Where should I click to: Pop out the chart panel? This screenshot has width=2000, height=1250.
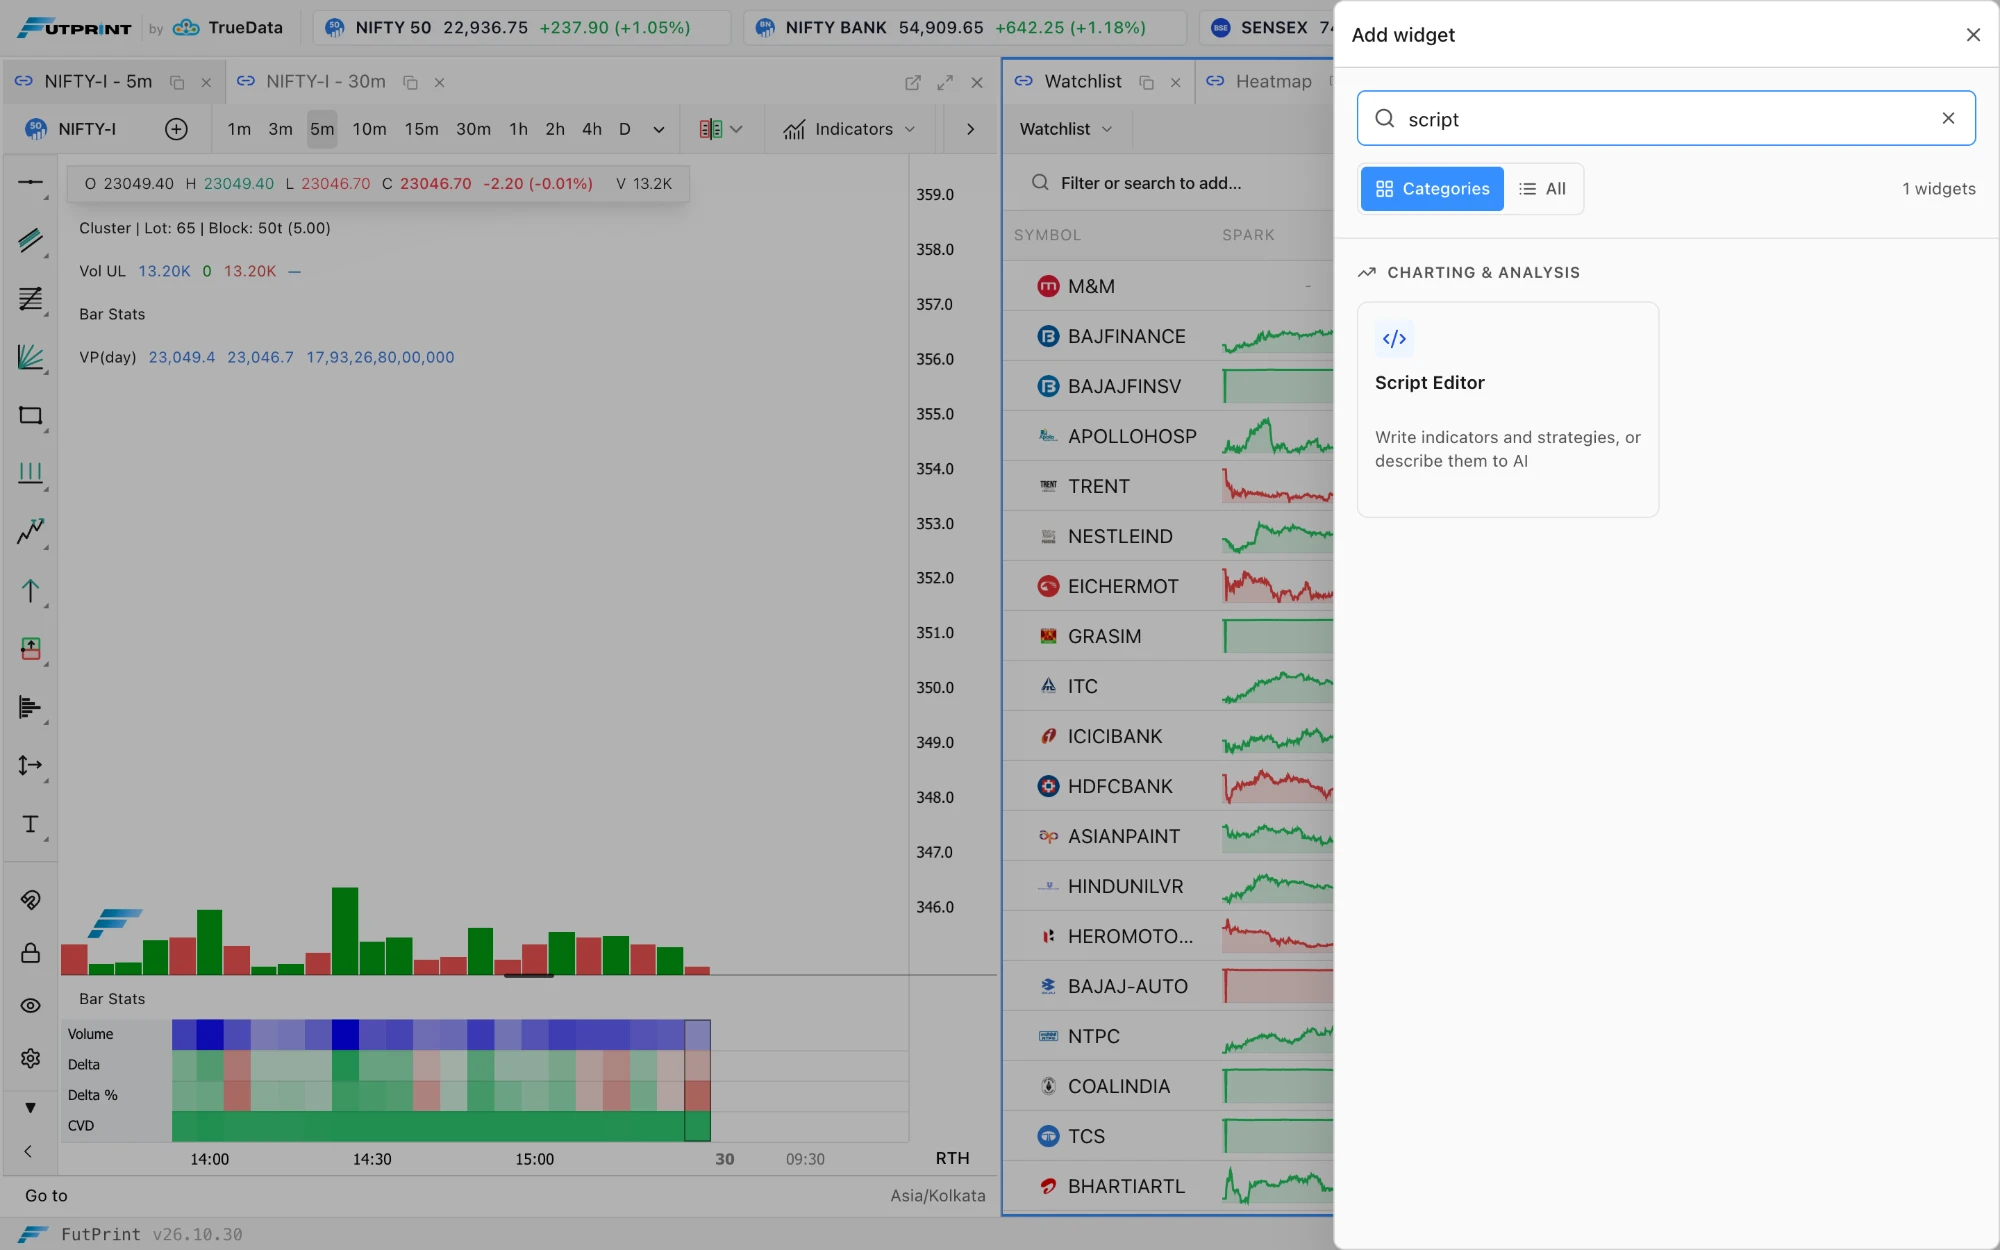tap(913, 83)
